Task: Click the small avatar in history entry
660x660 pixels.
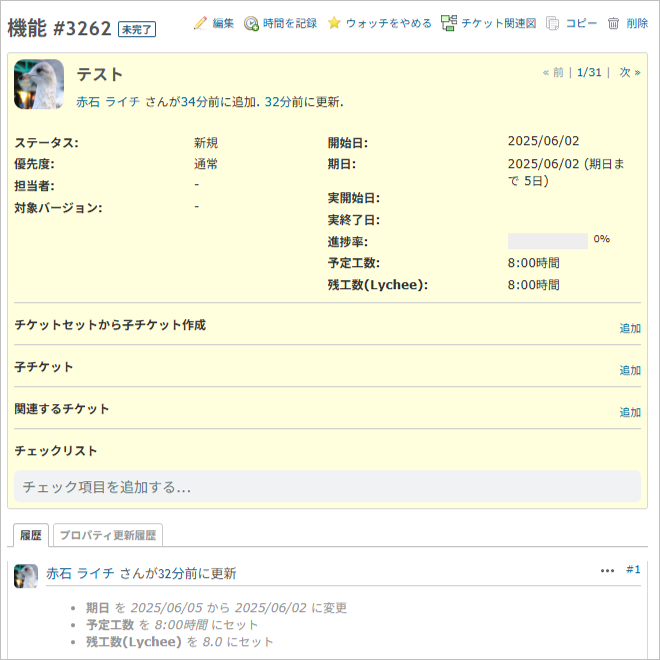Action: point(26,576)
